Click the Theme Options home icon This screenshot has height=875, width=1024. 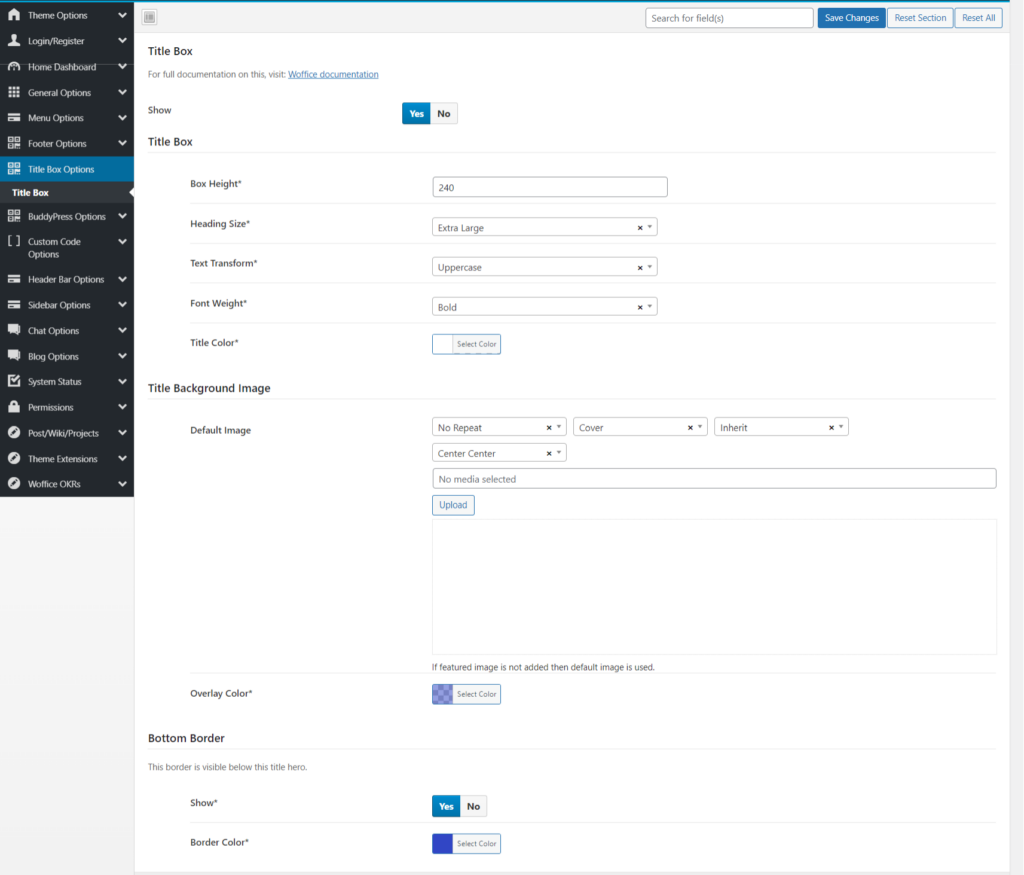pos(14,16)
